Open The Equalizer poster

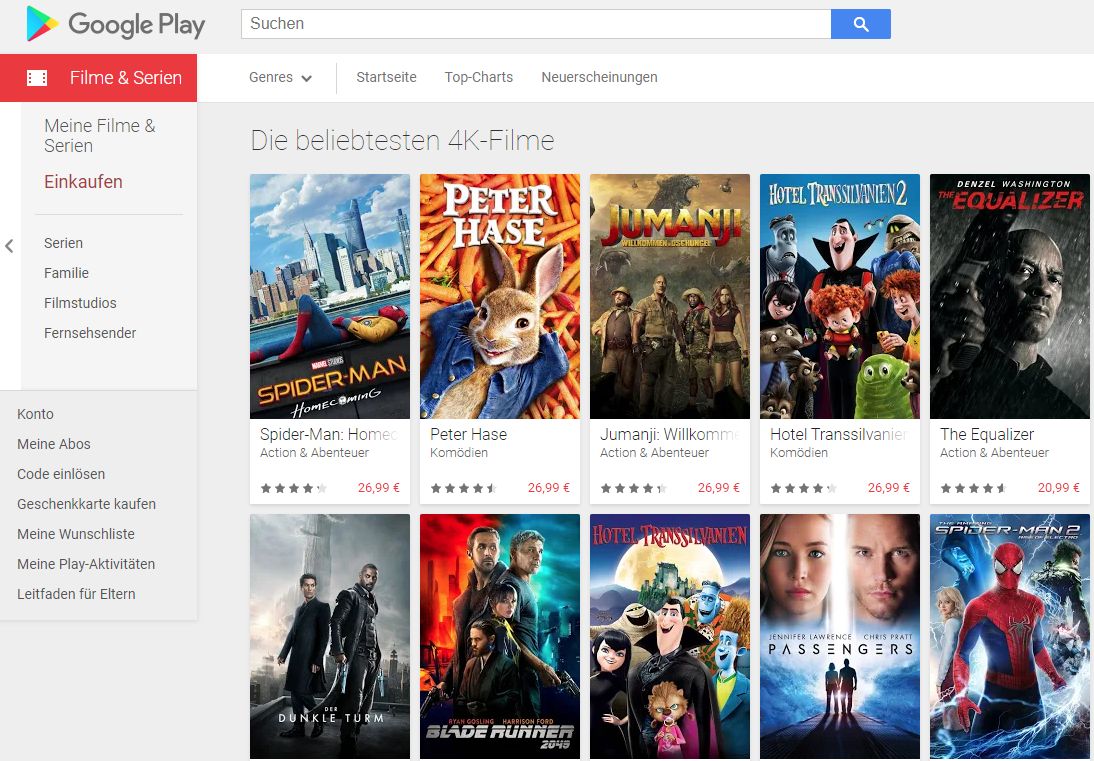coord(1010,296)
